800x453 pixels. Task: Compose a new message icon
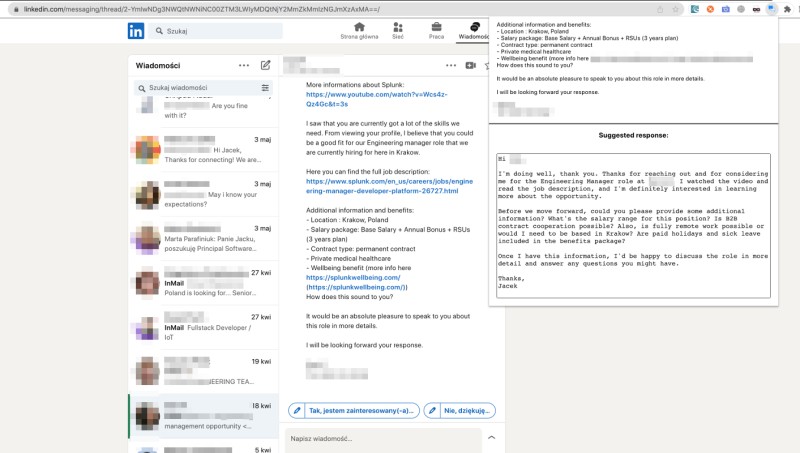[265, 65]
